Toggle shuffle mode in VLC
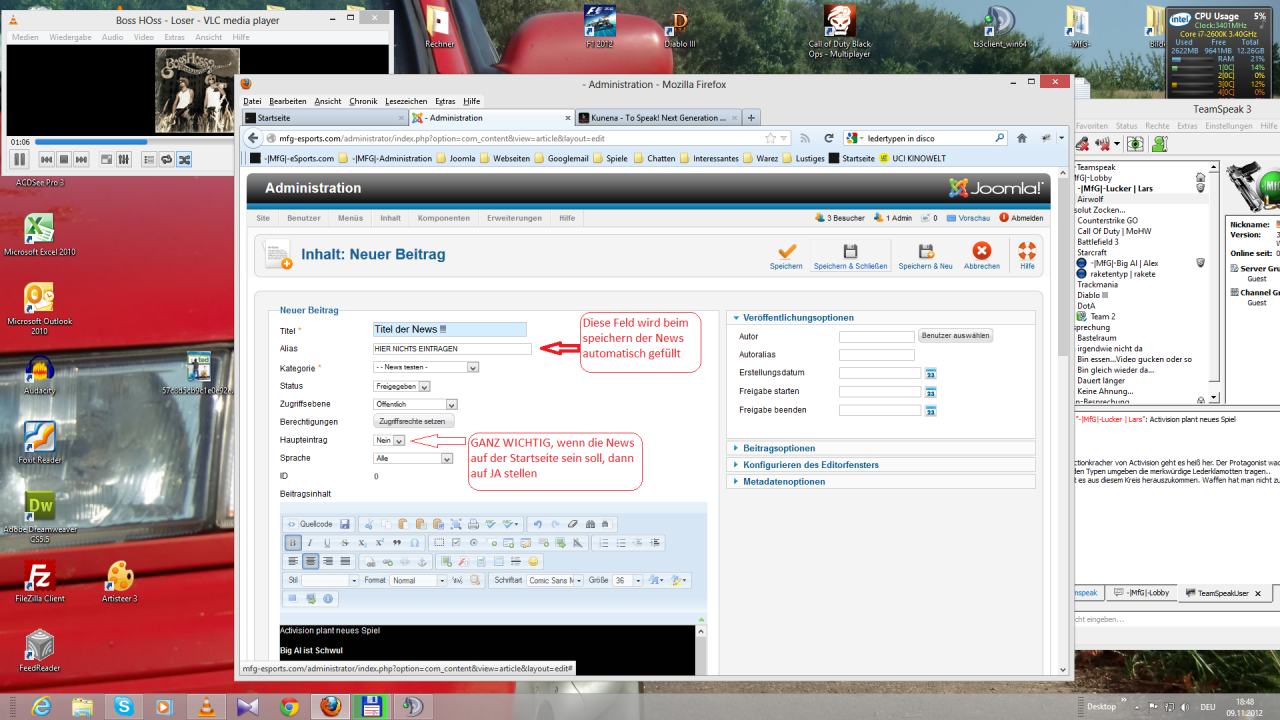Image resolution: width=1280 pixels, height=720 pixels. [x=185, y=159]
